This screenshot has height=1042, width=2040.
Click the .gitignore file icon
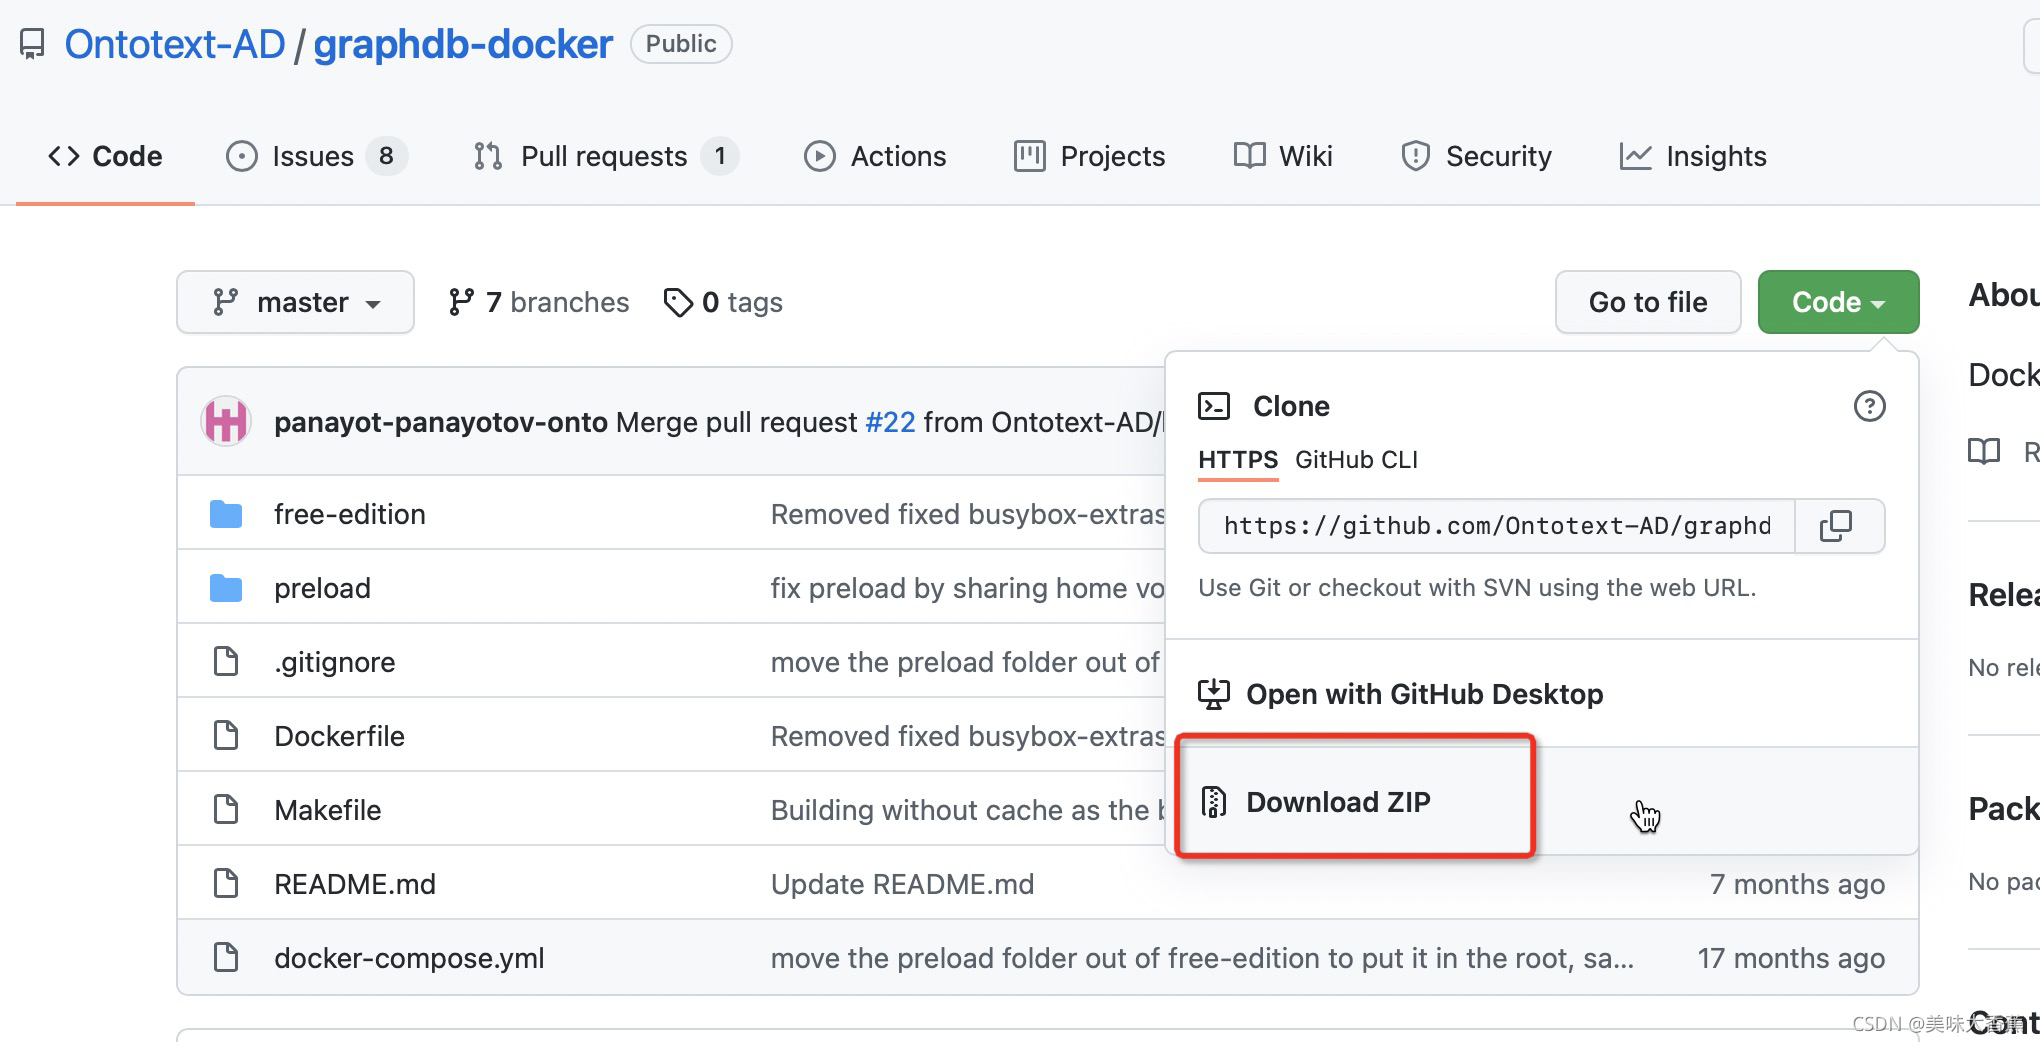226,662
